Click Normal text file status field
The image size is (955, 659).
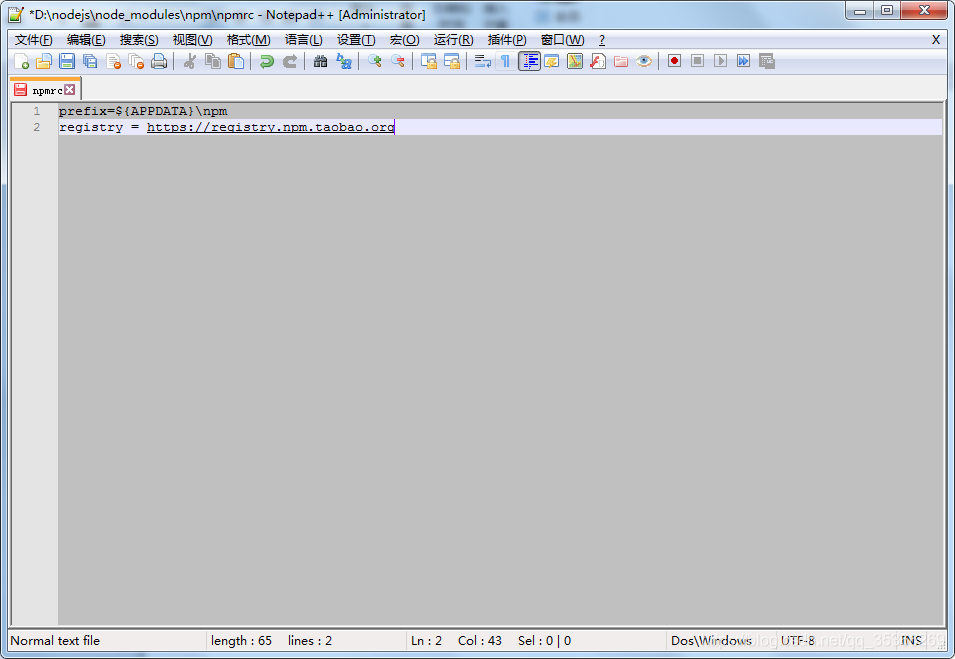pos(55,641)
